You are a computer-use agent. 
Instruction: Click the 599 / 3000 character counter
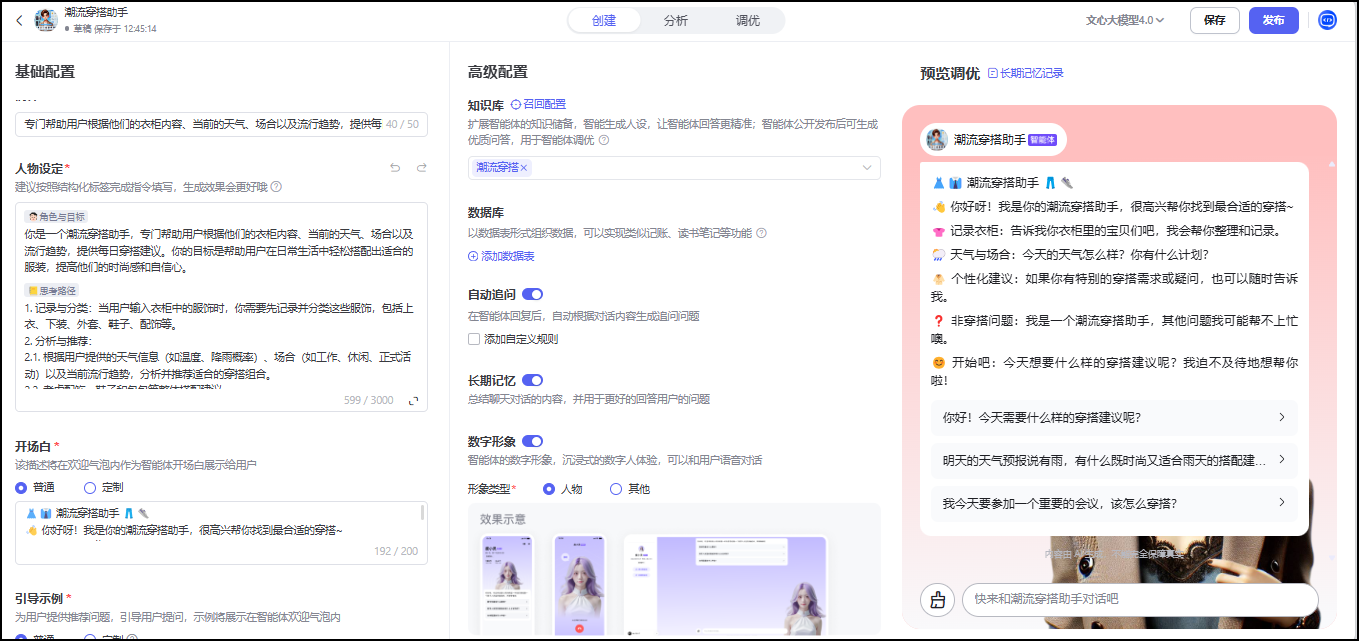(369, 400)
